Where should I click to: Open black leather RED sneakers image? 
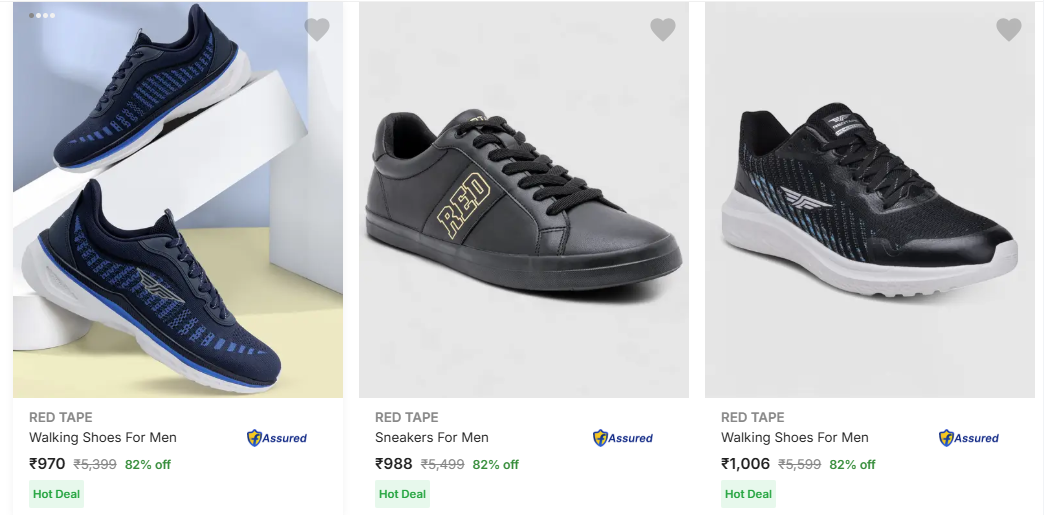(523, 200)
